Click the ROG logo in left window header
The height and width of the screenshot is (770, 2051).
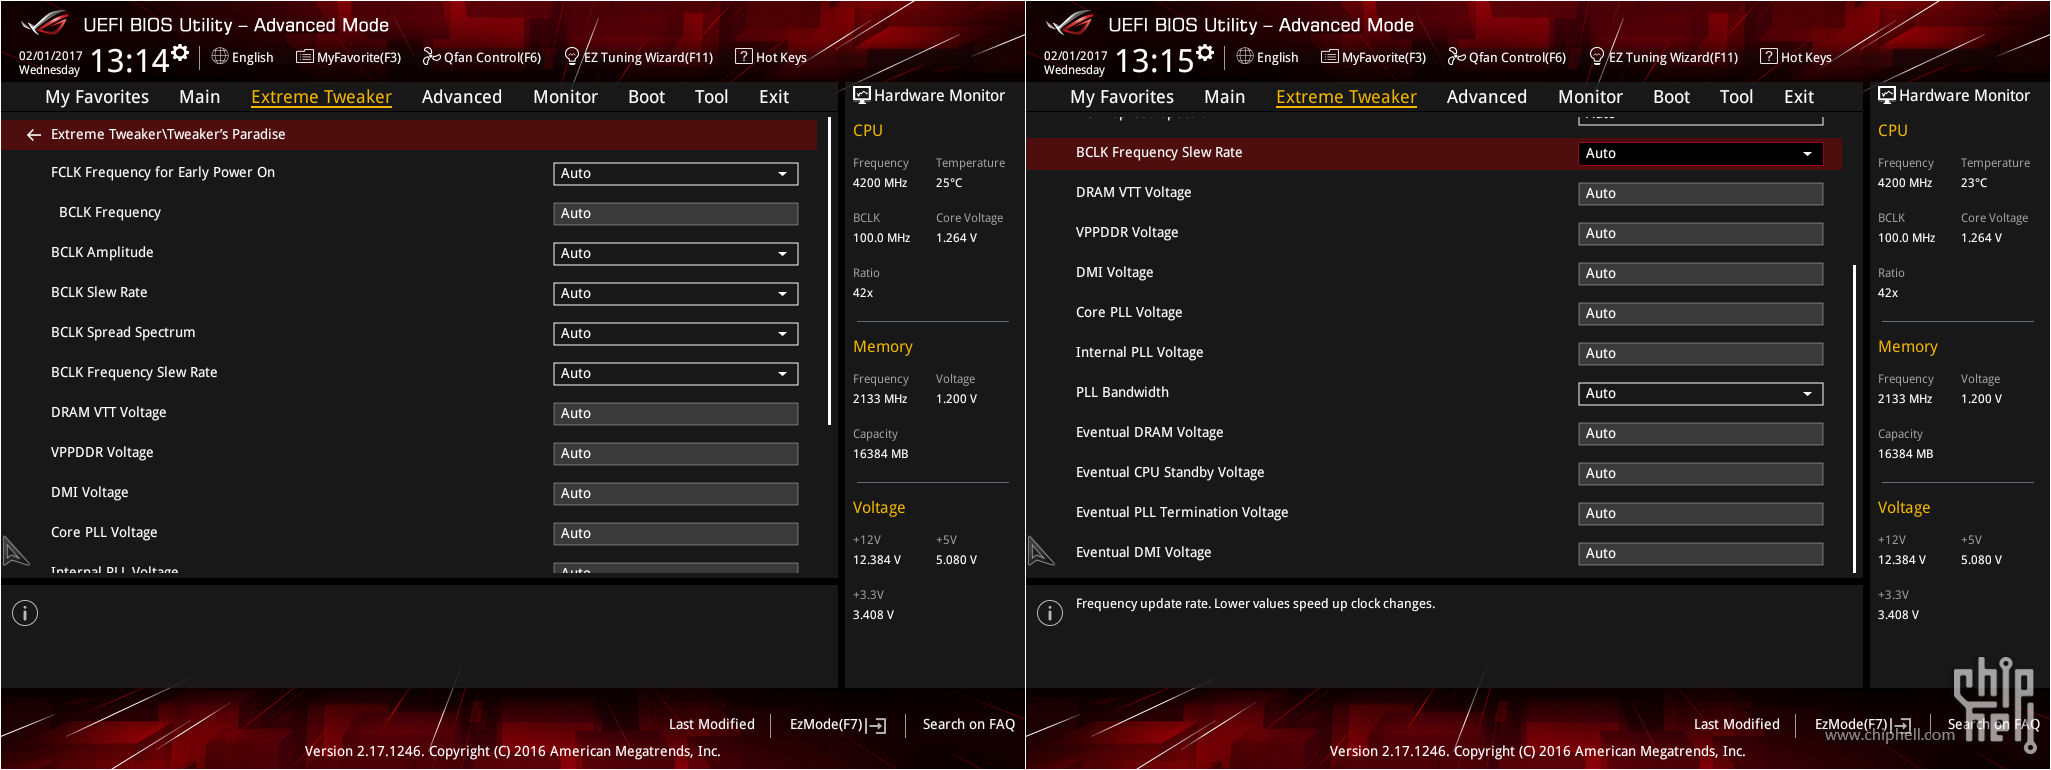click(x=44, y=23)
